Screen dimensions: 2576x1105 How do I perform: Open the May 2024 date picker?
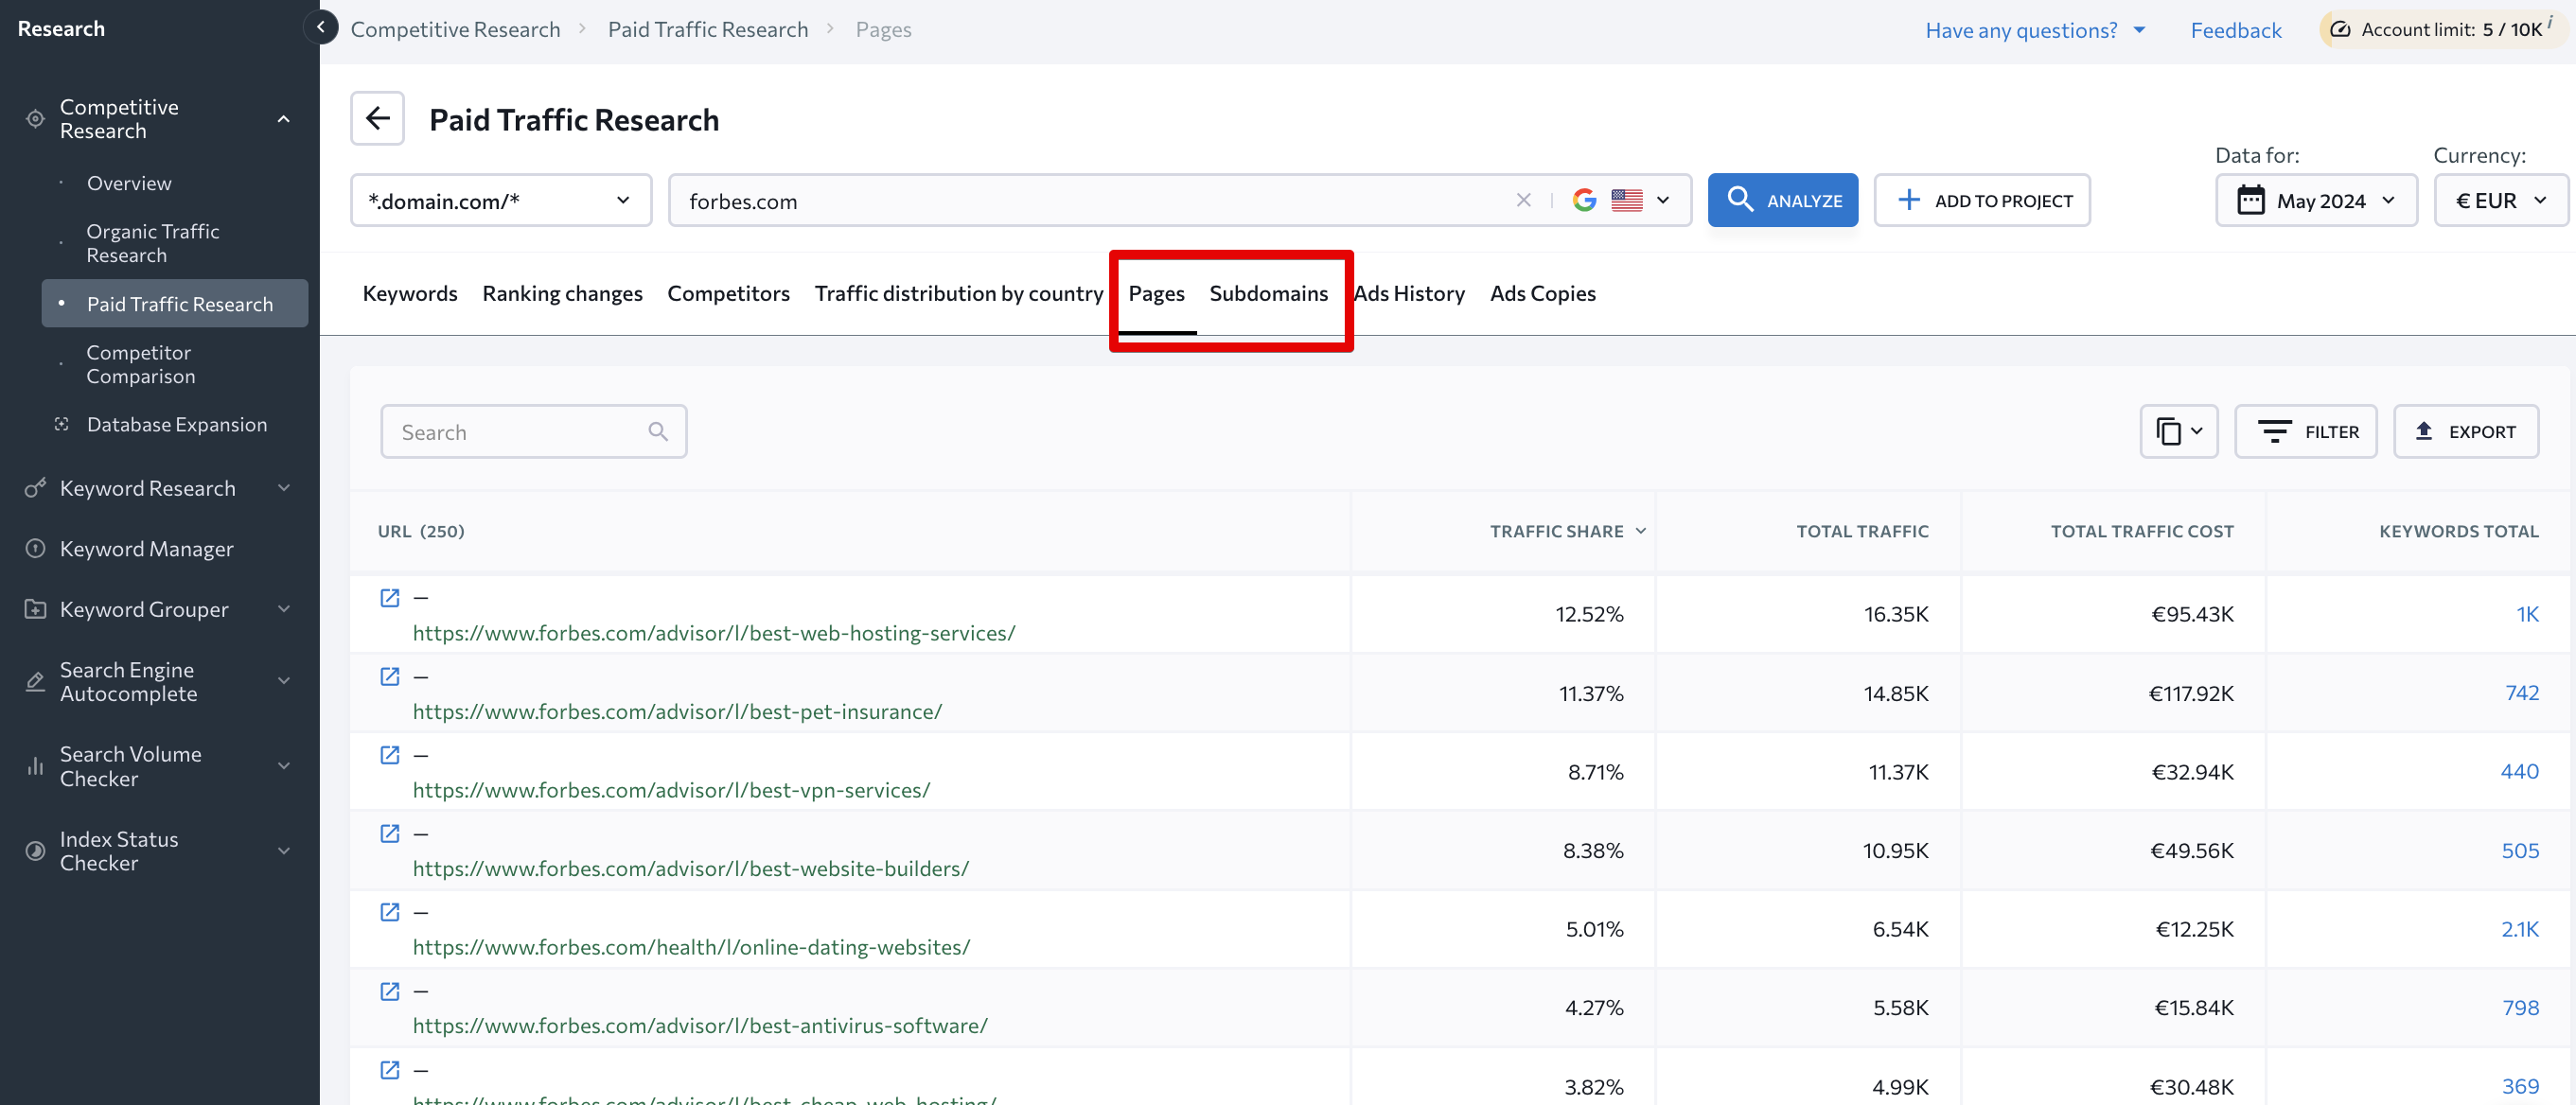[2315, 200]
